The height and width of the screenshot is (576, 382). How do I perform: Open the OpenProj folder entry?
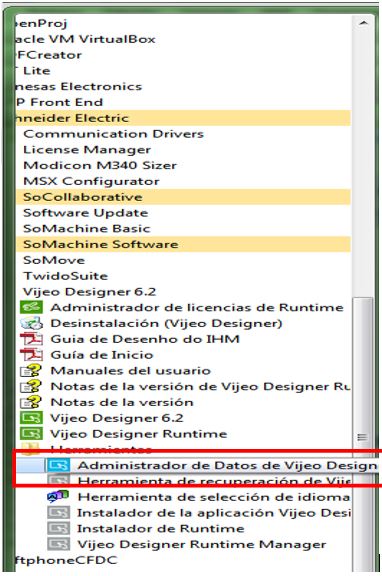42,23
